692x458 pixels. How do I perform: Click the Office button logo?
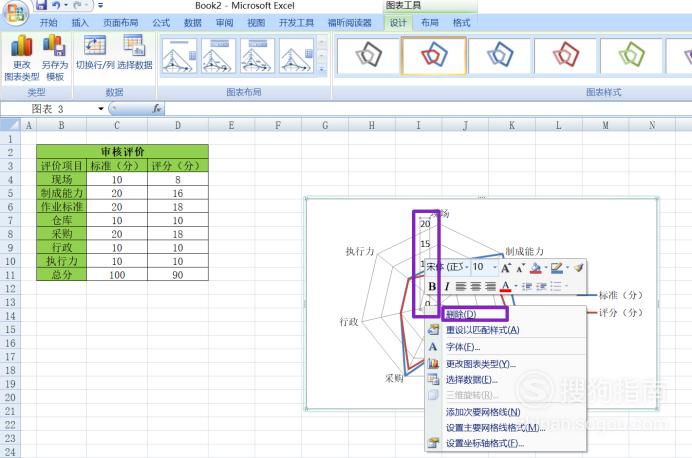point(16,13)
